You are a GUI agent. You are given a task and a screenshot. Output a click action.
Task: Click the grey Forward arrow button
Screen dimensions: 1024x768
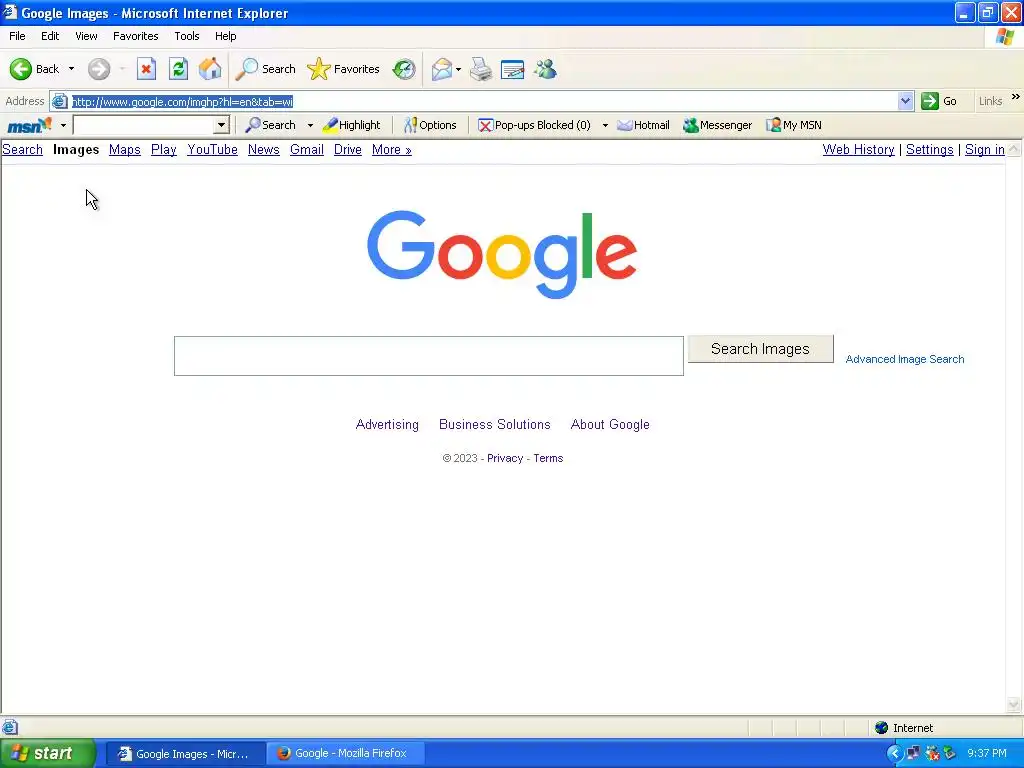pos(99,69)
